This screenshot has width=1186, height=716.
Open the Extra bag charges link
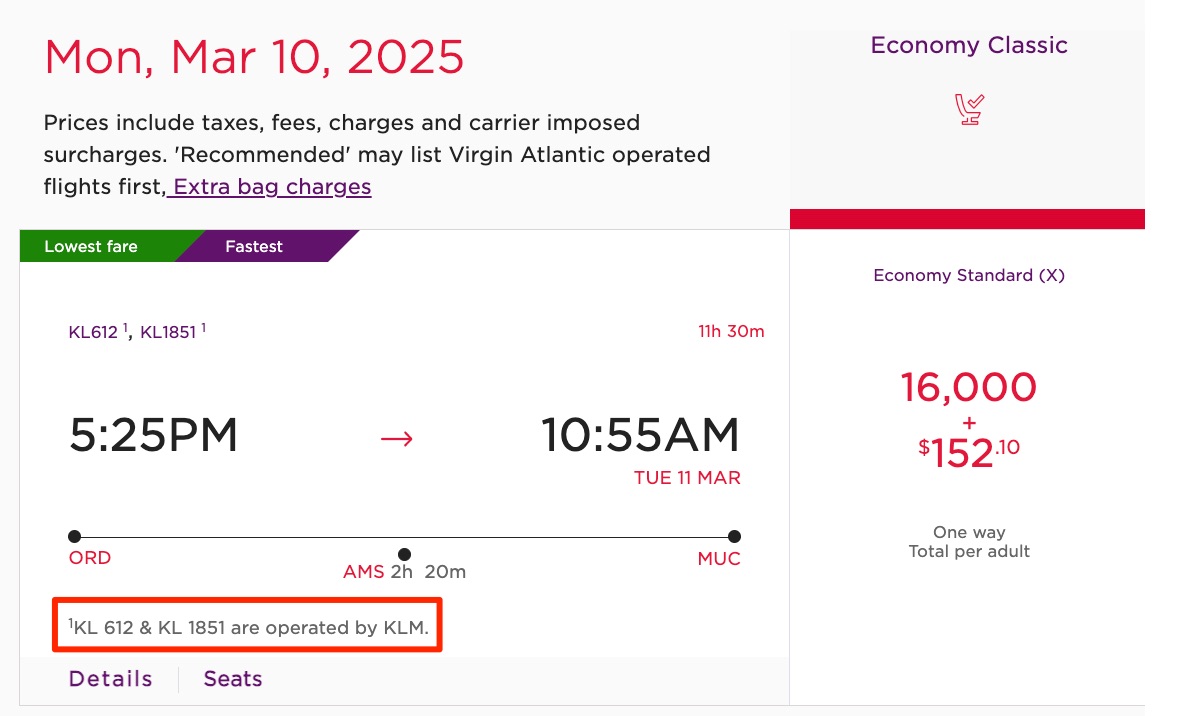click(x=269, y=186)
